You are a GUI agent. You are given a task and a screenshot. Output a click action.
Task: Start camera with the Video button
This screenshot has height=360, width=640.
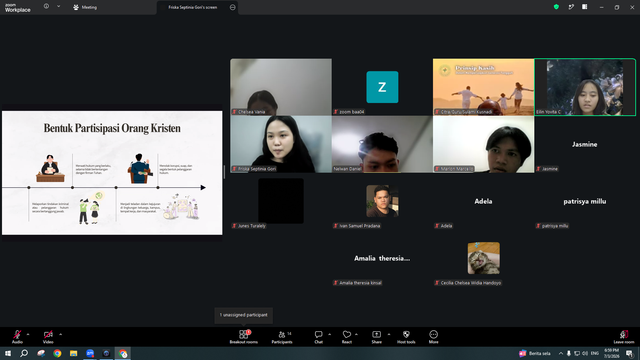coord(48,336)
